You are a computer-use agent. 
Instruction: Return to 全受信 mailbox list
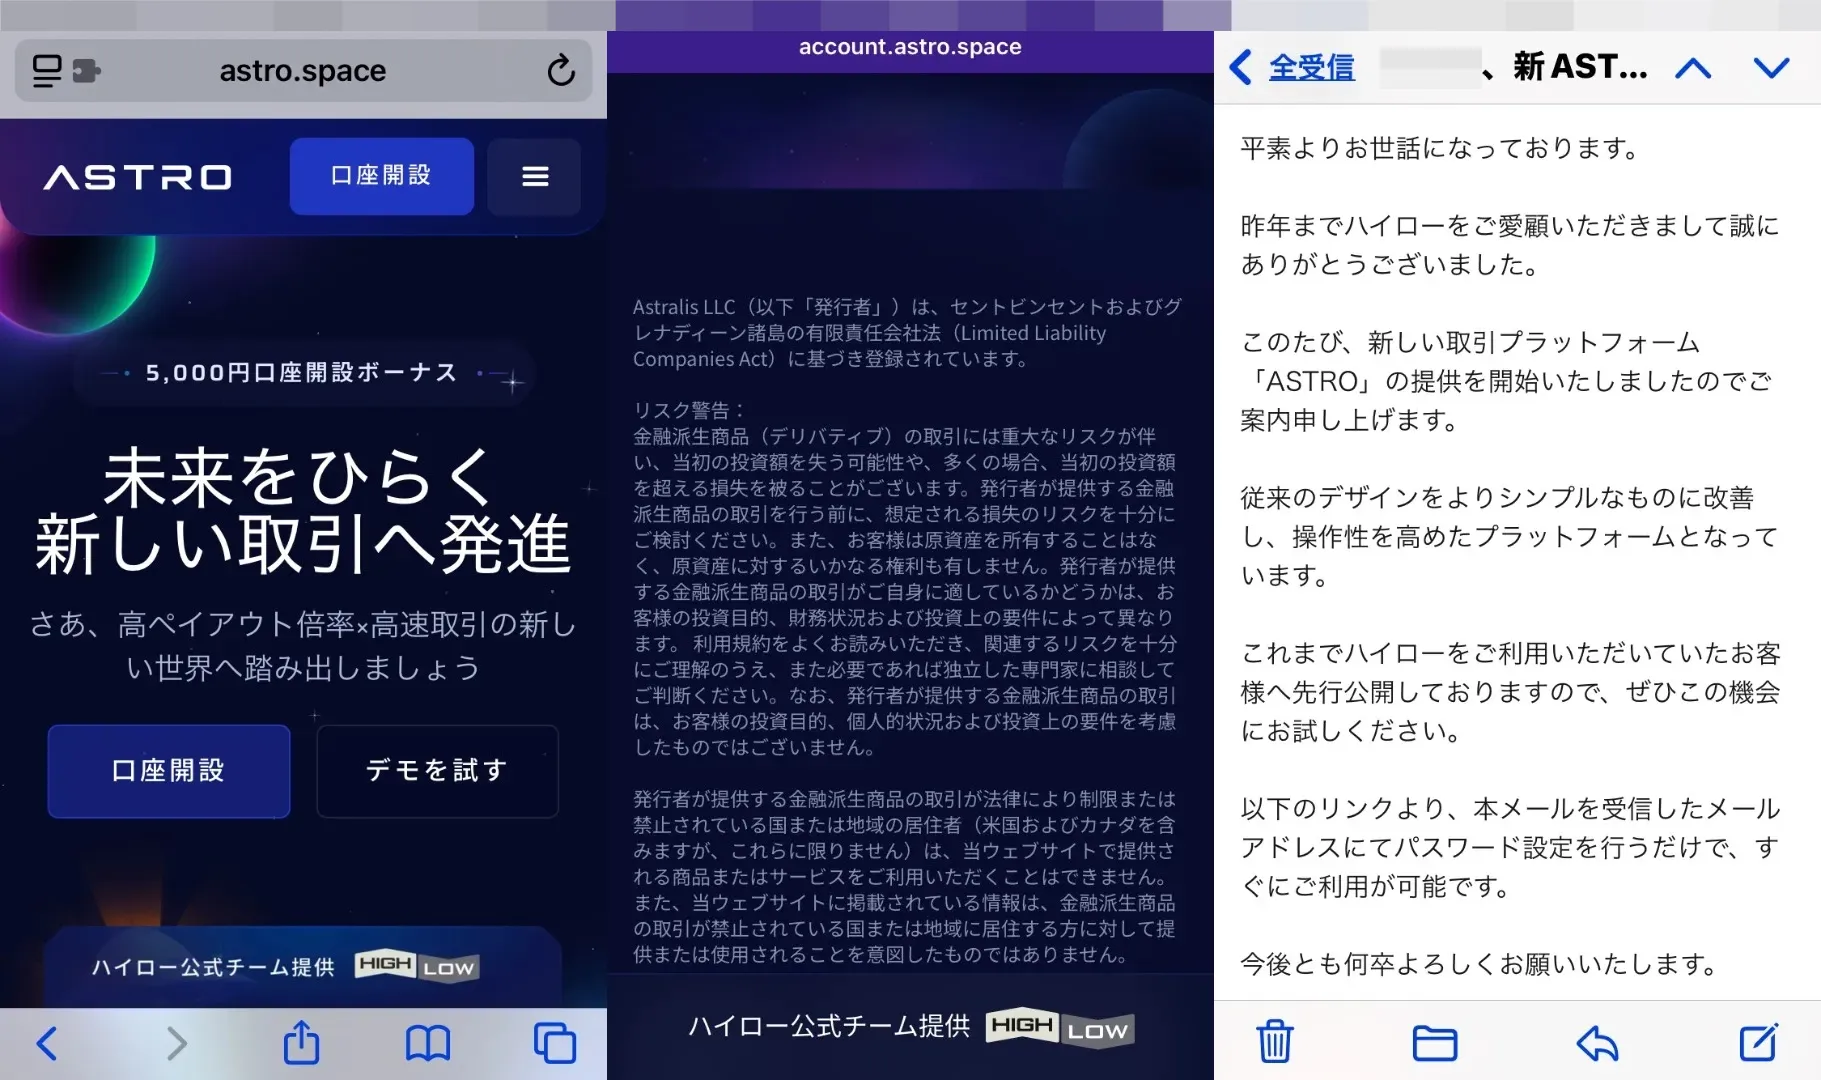(1291, 67)
